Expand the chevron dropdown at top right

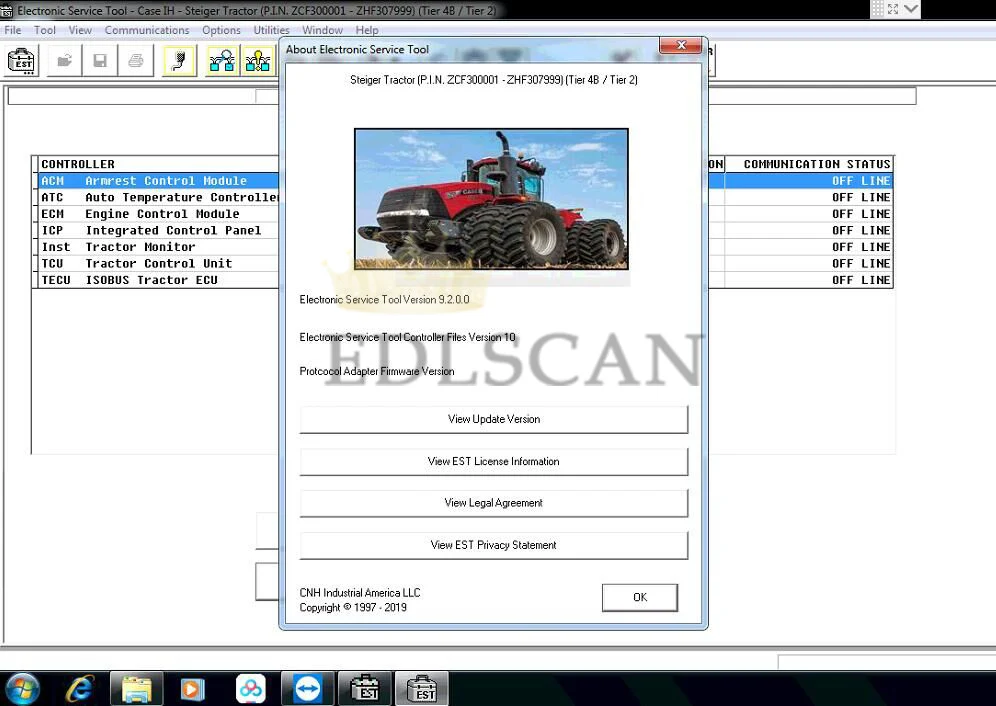[911, 9]
